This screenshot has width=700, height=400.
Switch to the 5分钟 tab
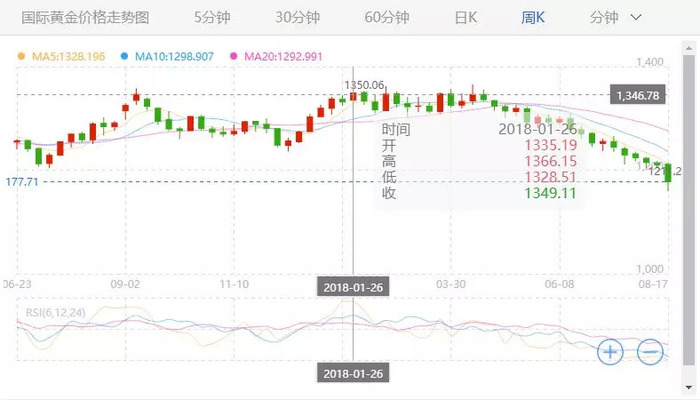click(212, 17)
